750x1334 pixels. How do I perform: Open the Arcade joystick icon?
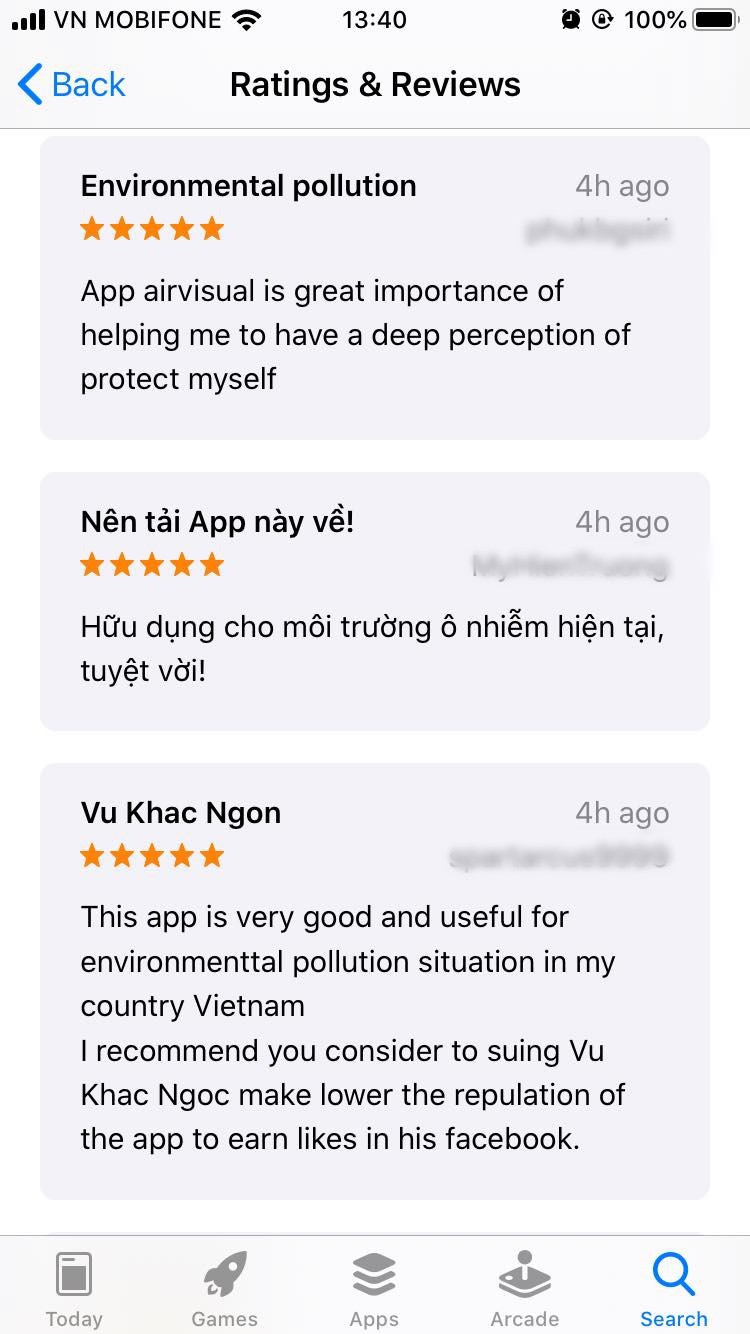point(524,1274)
